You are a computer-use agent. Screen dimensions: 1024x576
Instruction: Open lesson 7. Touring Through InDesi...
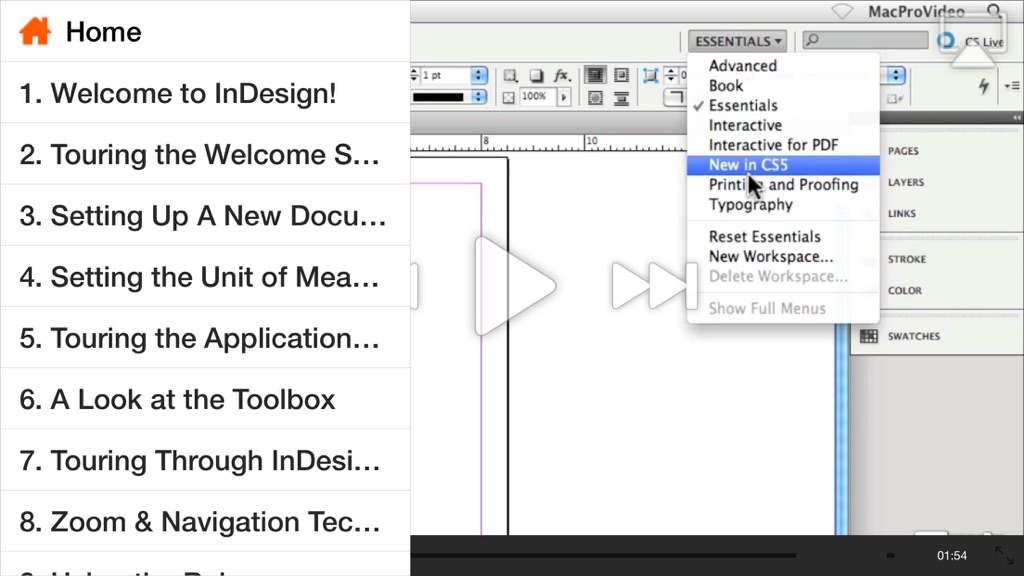coord(205,460)
